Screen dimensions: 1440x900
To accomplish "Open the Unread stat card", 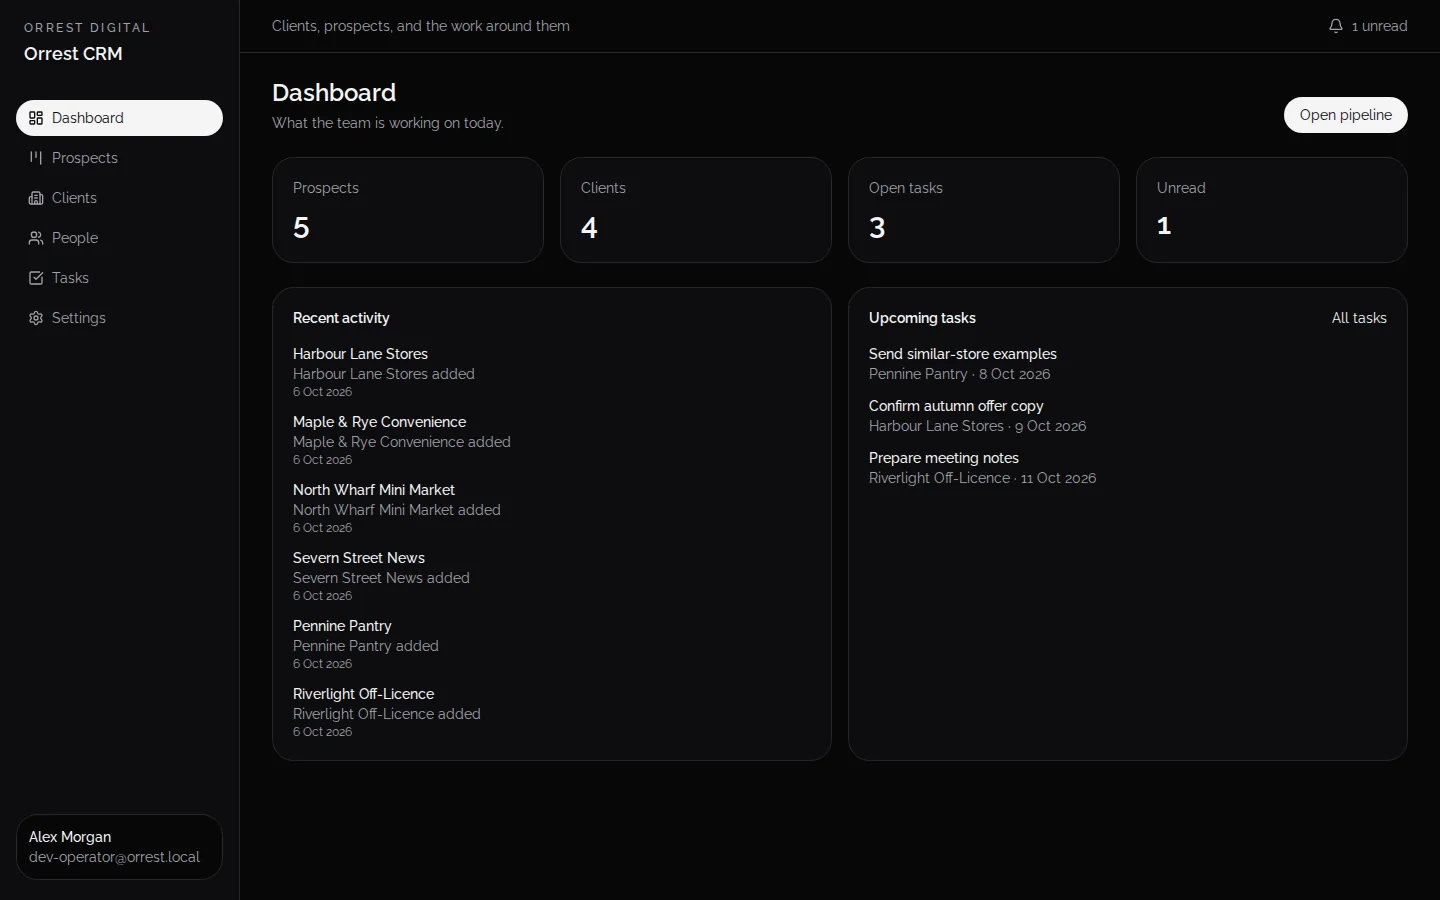I will point(1272,210).
